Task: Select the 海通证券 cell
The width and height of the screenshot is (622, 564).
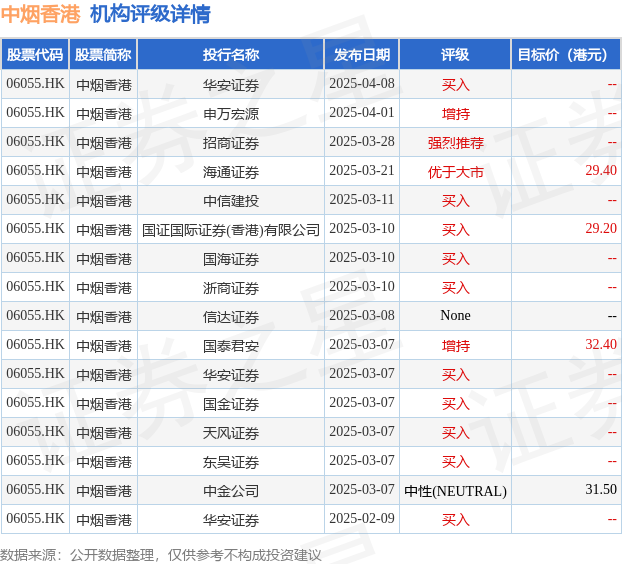Action: [x=231, y=172]
